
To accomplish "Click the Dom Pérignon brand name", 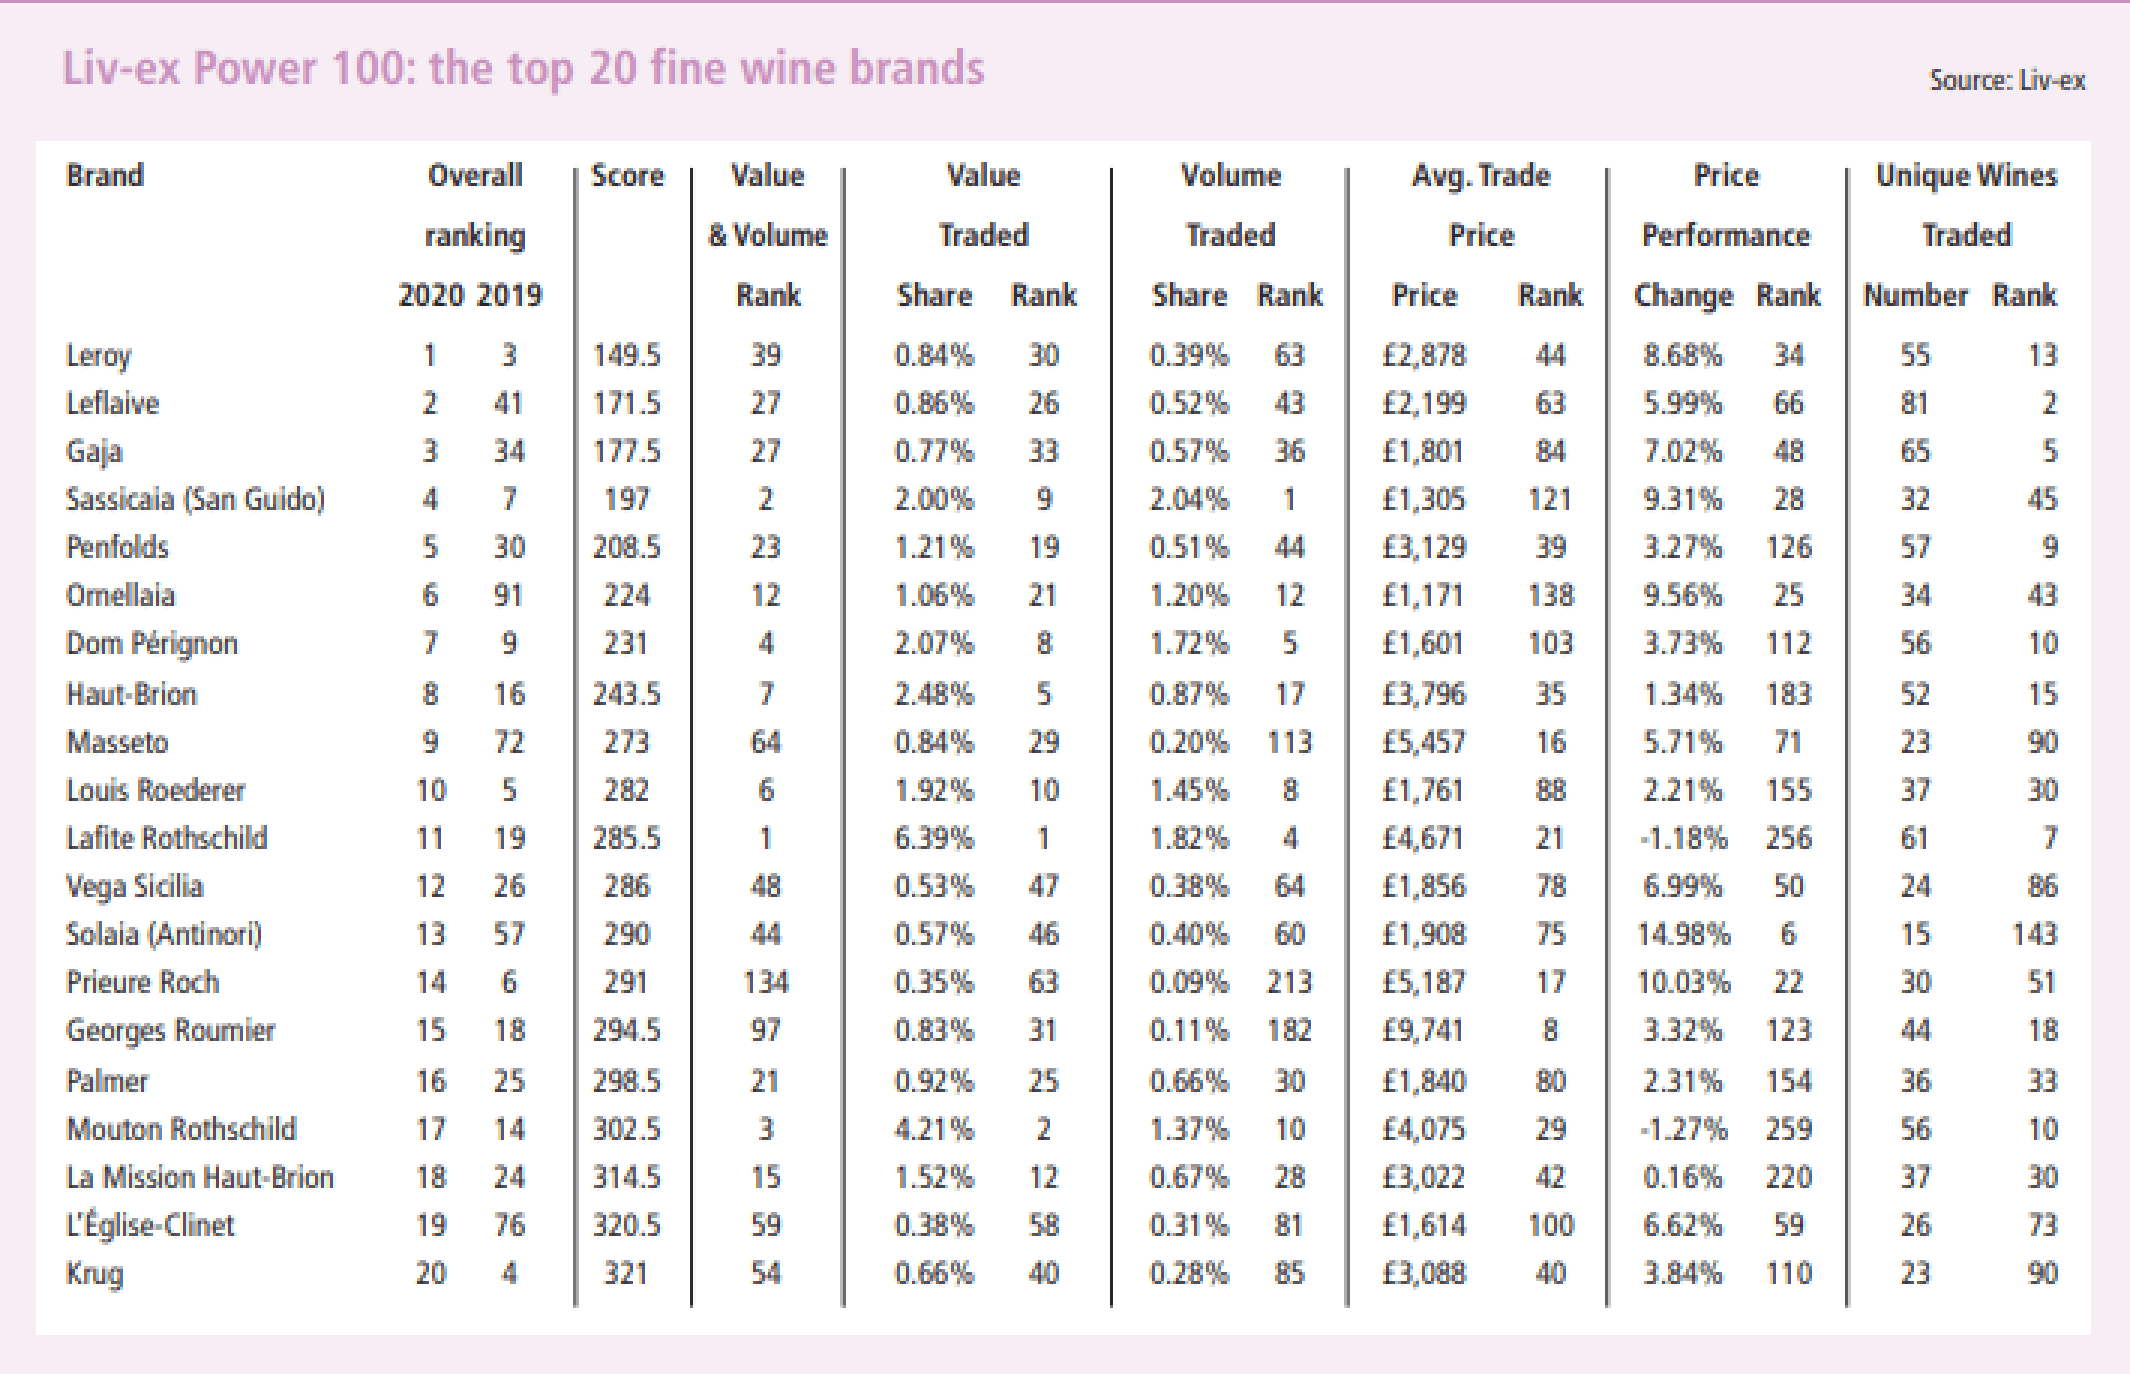I will [x=151, y=643].
